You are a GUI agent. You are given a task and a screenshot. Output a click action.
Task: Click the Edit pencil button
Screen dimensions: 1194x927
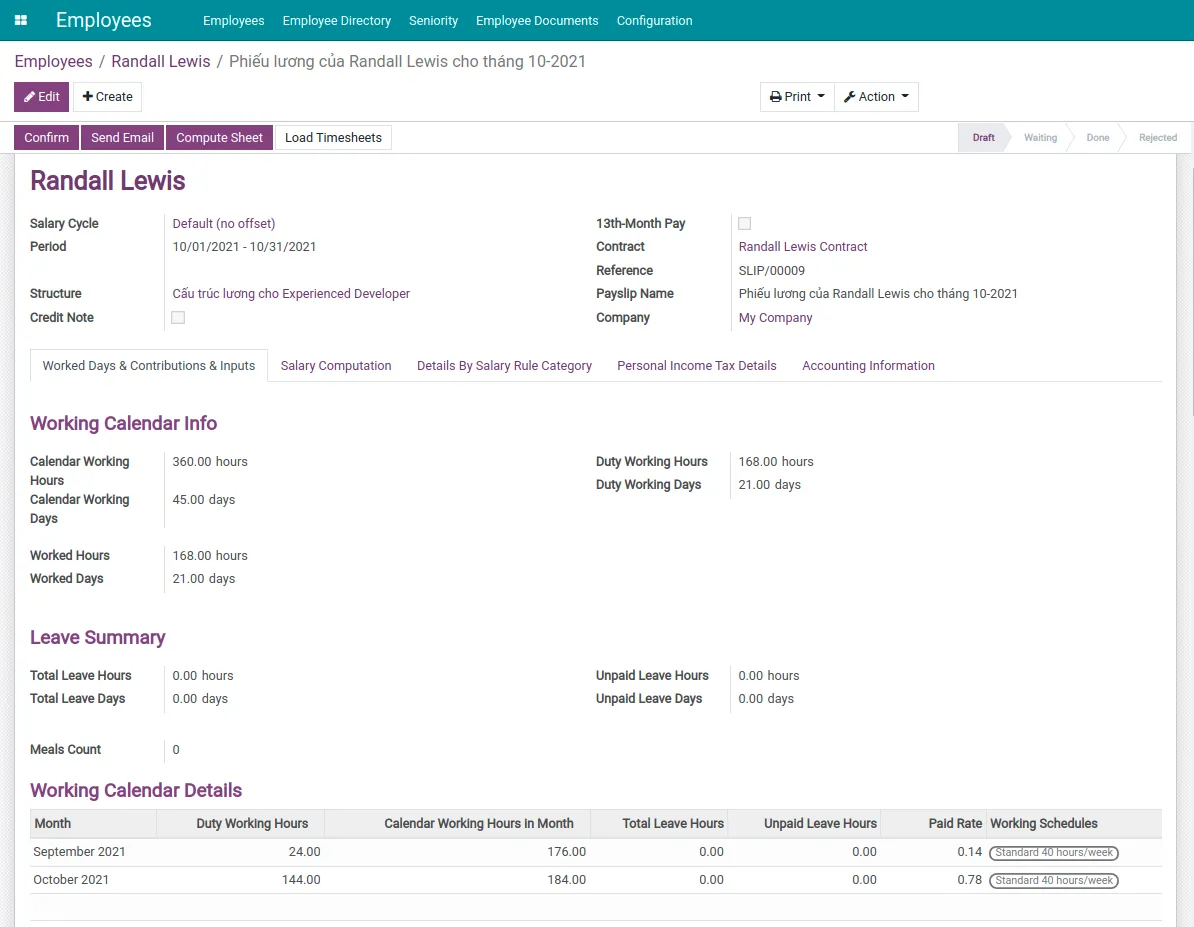pos(41,97)
